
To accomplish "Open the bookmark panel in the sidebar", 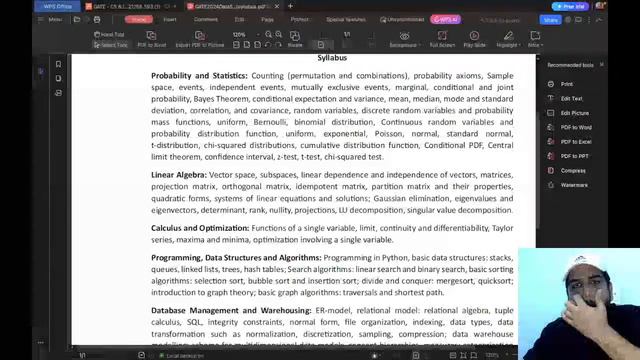I will pyautogui.click(x=58, y=64).
